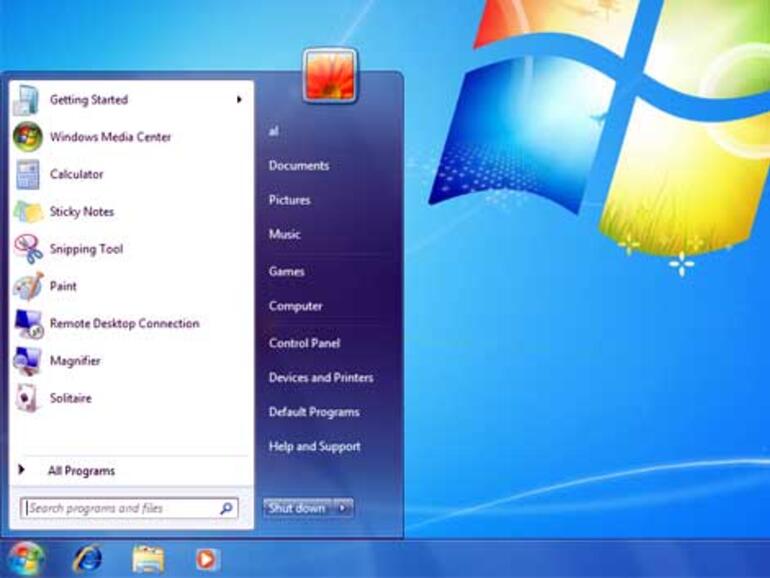Open Computer from the Start menu

click(295, 306)
